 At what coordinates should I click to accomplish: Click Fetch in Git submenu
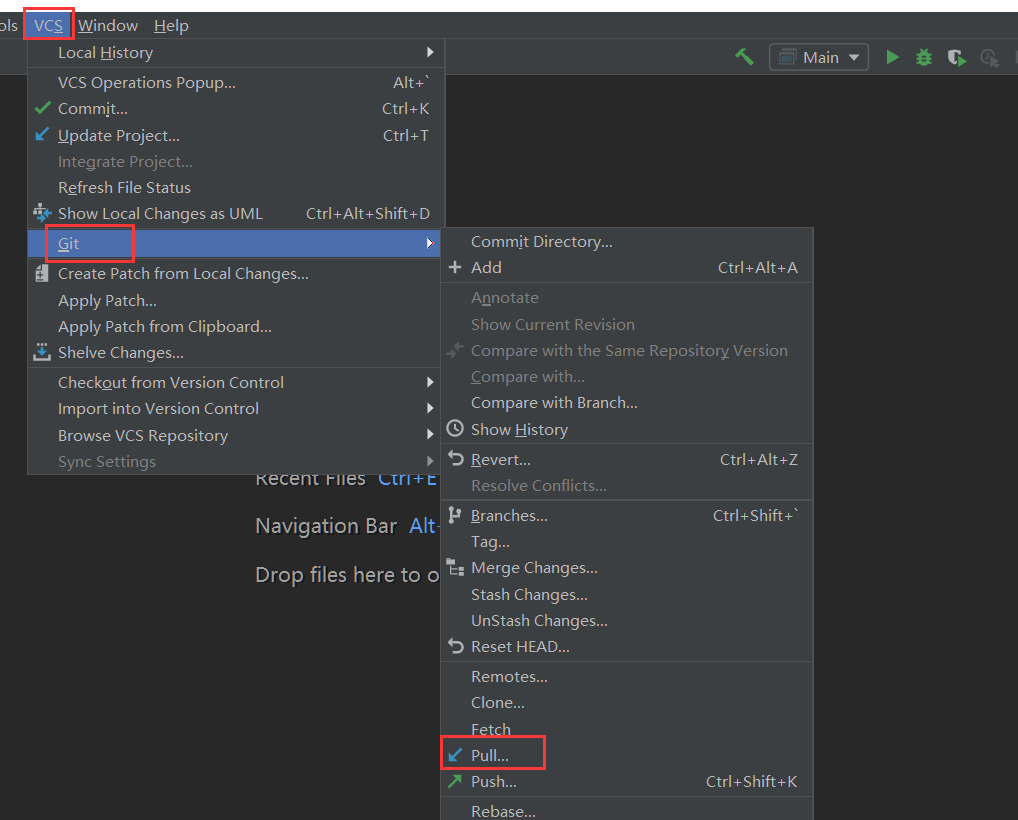tap(627, 729)
